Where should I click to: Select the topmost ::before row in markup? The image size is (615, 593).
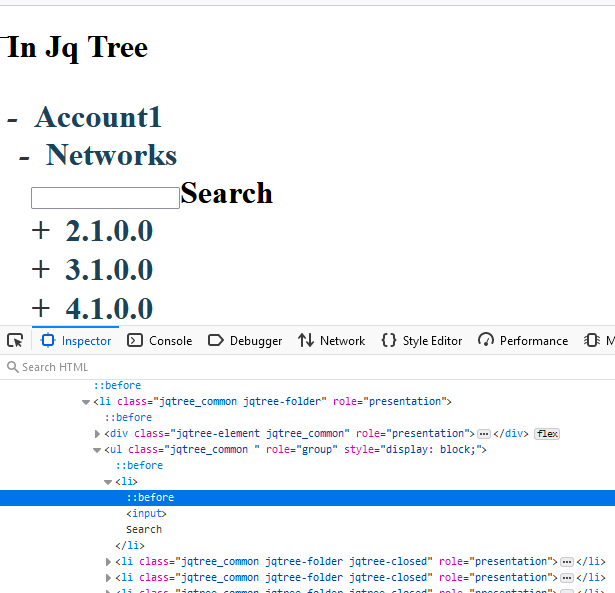coord(117,386)
